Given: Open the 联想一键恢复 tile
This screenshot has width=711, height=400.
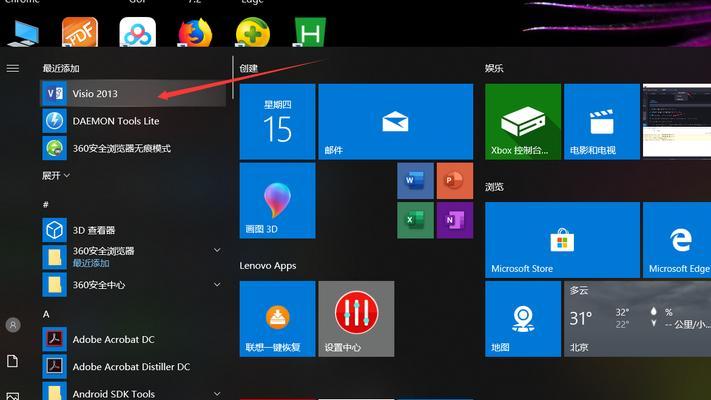Looking at the screenshot, I should point(278,319).
